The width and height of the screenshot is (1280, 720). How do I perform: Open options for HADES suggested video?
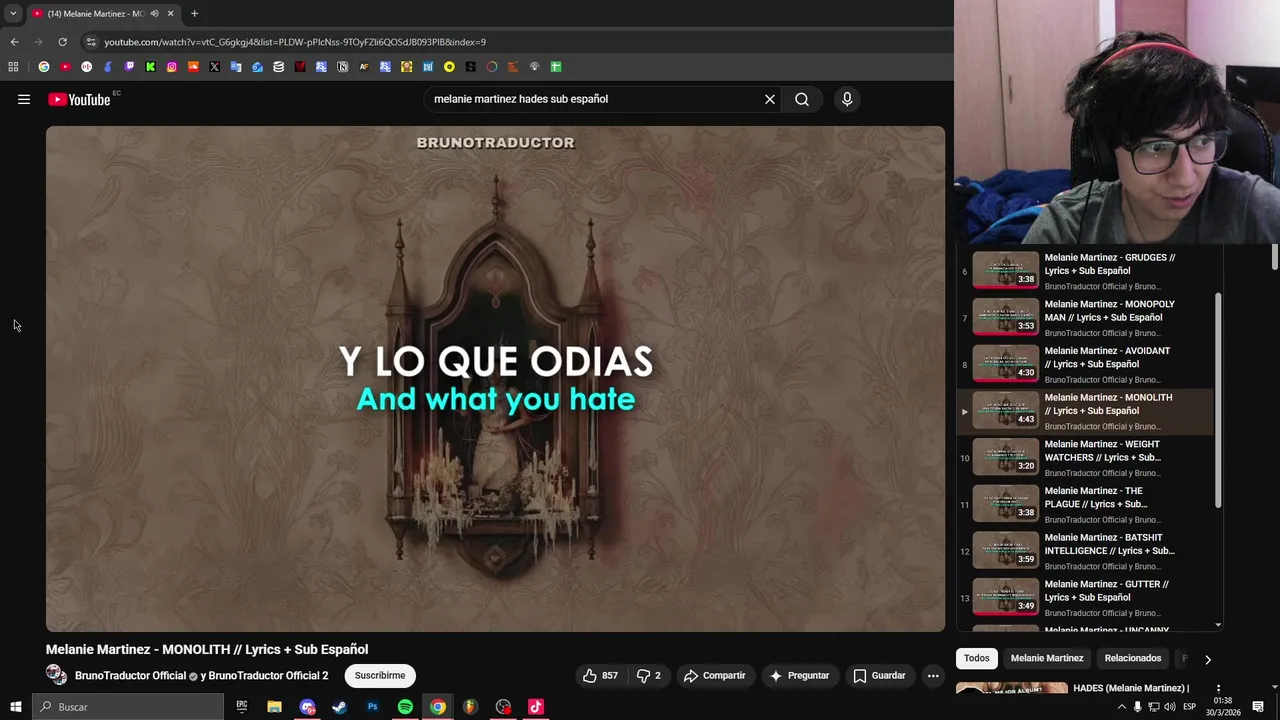(x=1218, y=689)
